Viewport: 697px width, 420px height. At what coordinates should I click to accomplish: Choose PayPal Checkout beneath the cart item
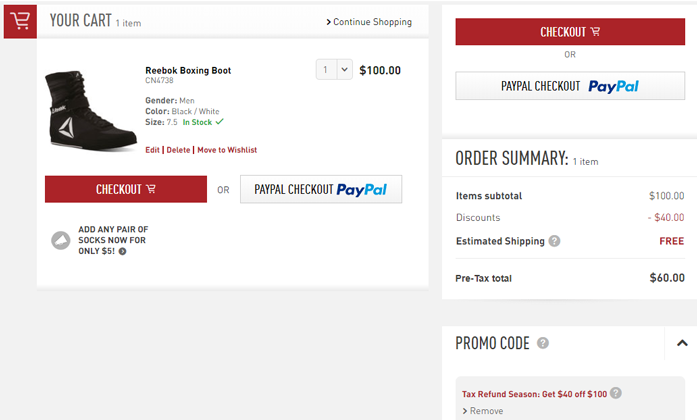point(320,189)
